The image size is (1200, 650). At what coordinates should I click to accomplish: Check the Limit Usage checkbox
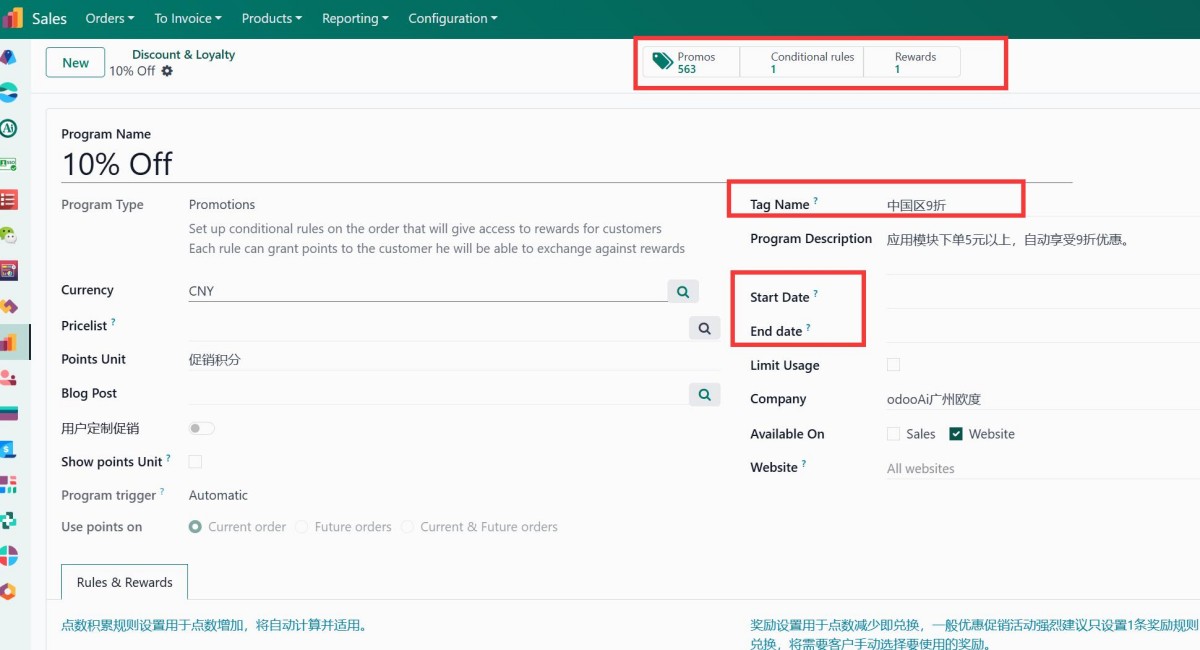click(893, 365)
